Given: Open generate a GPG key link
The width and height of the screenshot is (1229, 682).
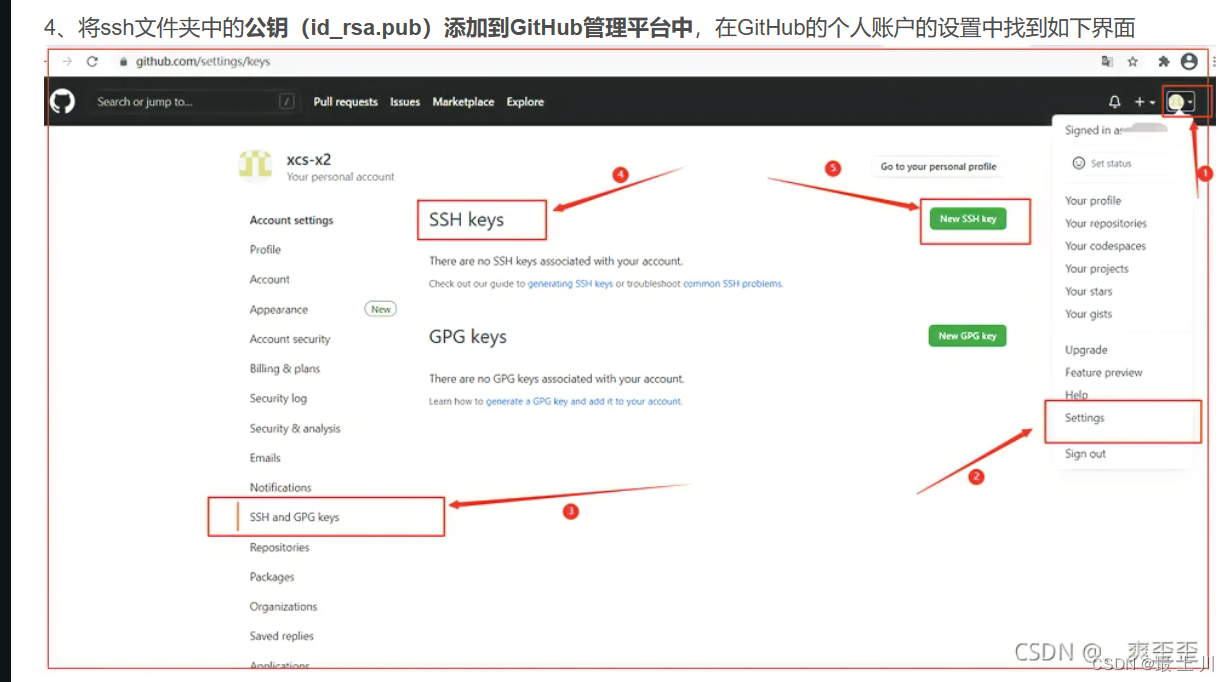Looking at the screenshot, I should coord(584,401).
